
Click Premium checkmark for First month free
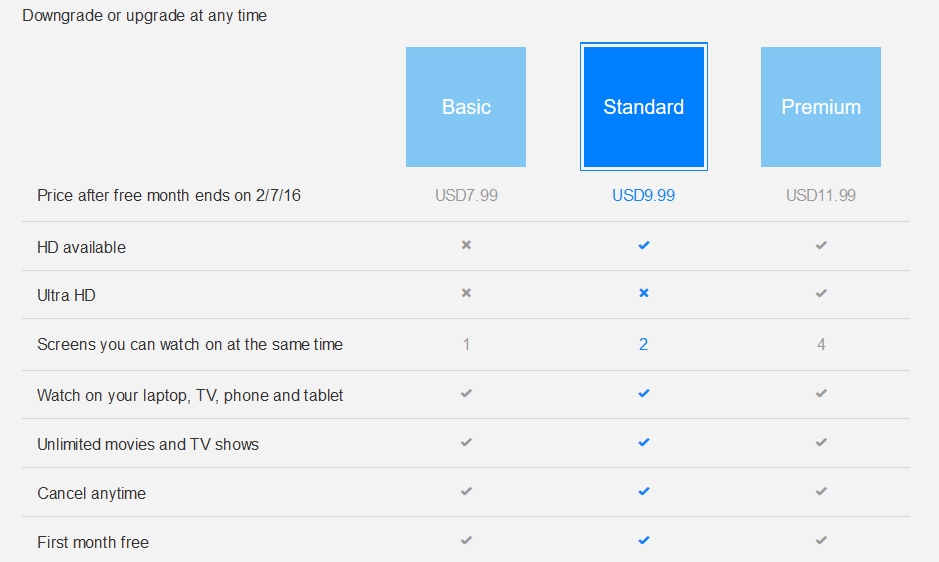821,540
